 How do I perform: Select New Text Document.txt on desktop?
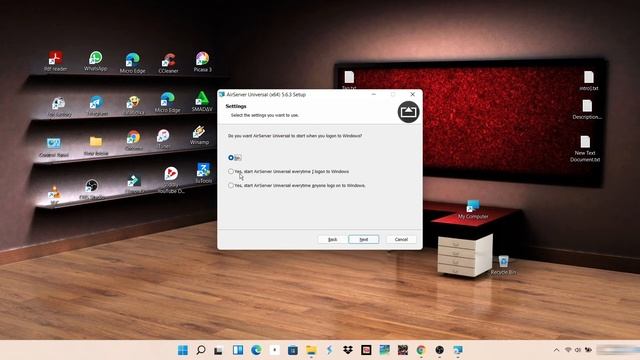point(585,149)
